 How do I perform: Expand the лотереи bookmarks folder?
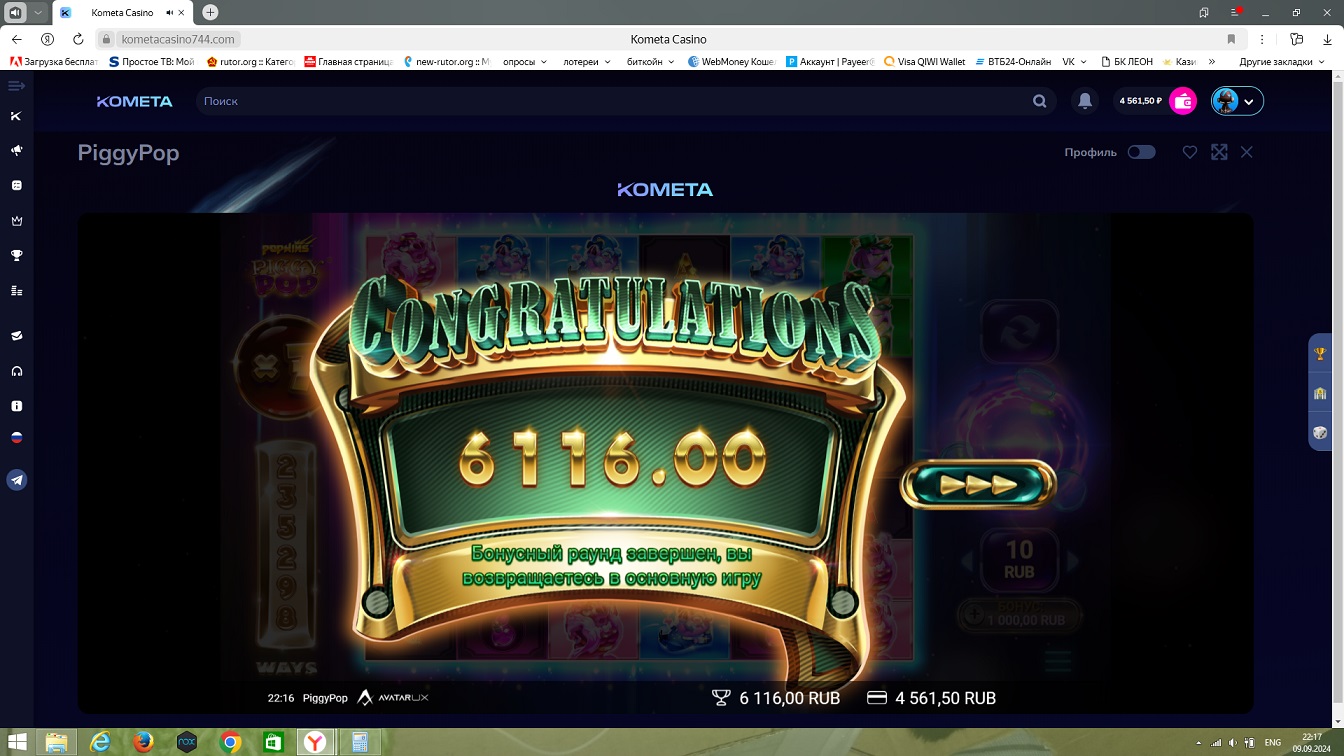pyautogui.click(x=587, y=61)
